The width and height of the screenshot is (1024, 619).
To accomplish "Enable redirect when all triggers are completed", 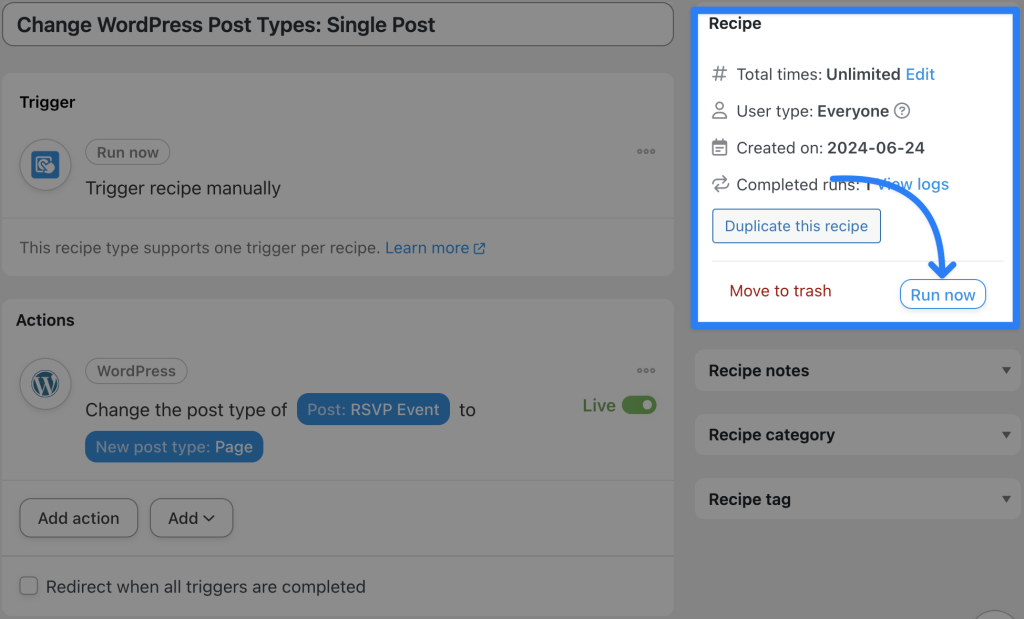I will point(29,587).
